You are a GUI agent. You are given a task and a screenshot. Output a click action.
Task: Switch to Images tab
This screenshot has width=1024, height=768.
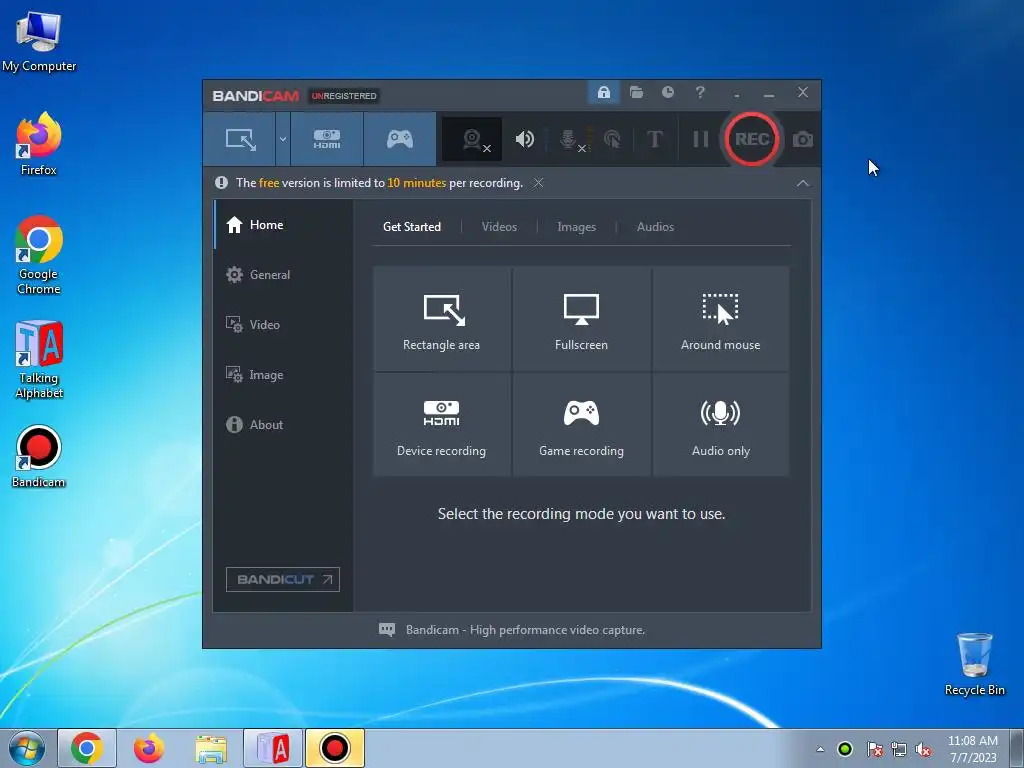pyautogui.click(x=576, y=227)
